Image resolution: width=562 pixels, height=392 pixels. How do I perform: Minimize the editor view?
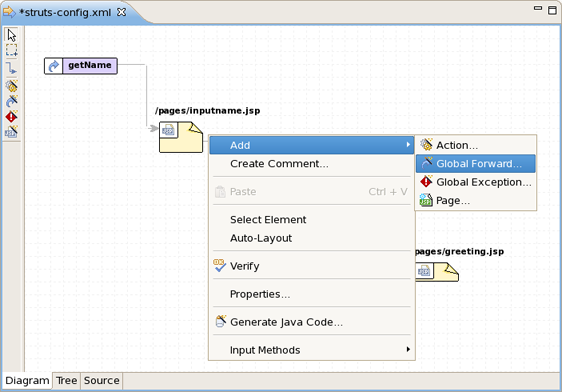538,8
